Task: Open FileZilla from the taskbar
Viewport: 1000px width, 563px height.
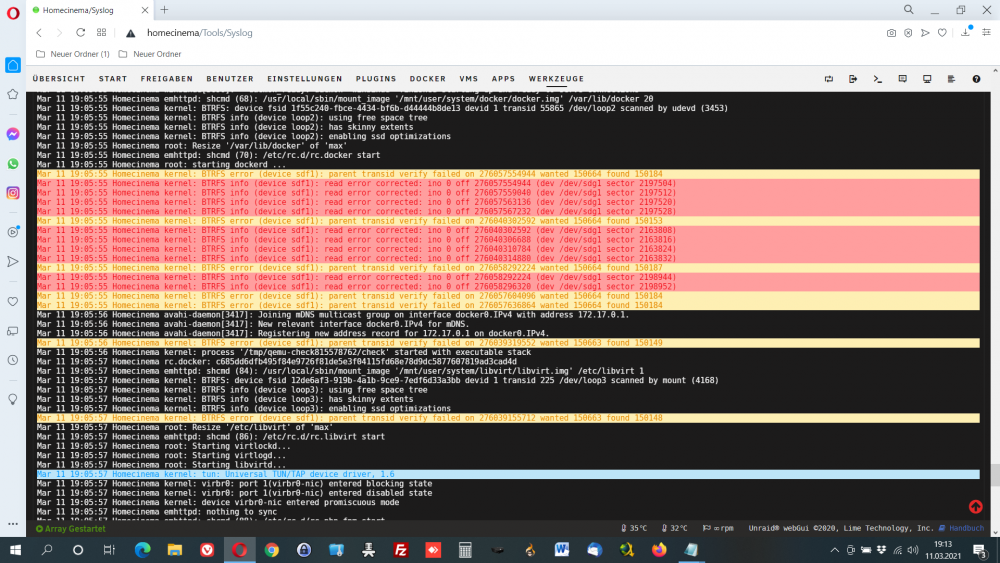Action: tap(401, 550)
